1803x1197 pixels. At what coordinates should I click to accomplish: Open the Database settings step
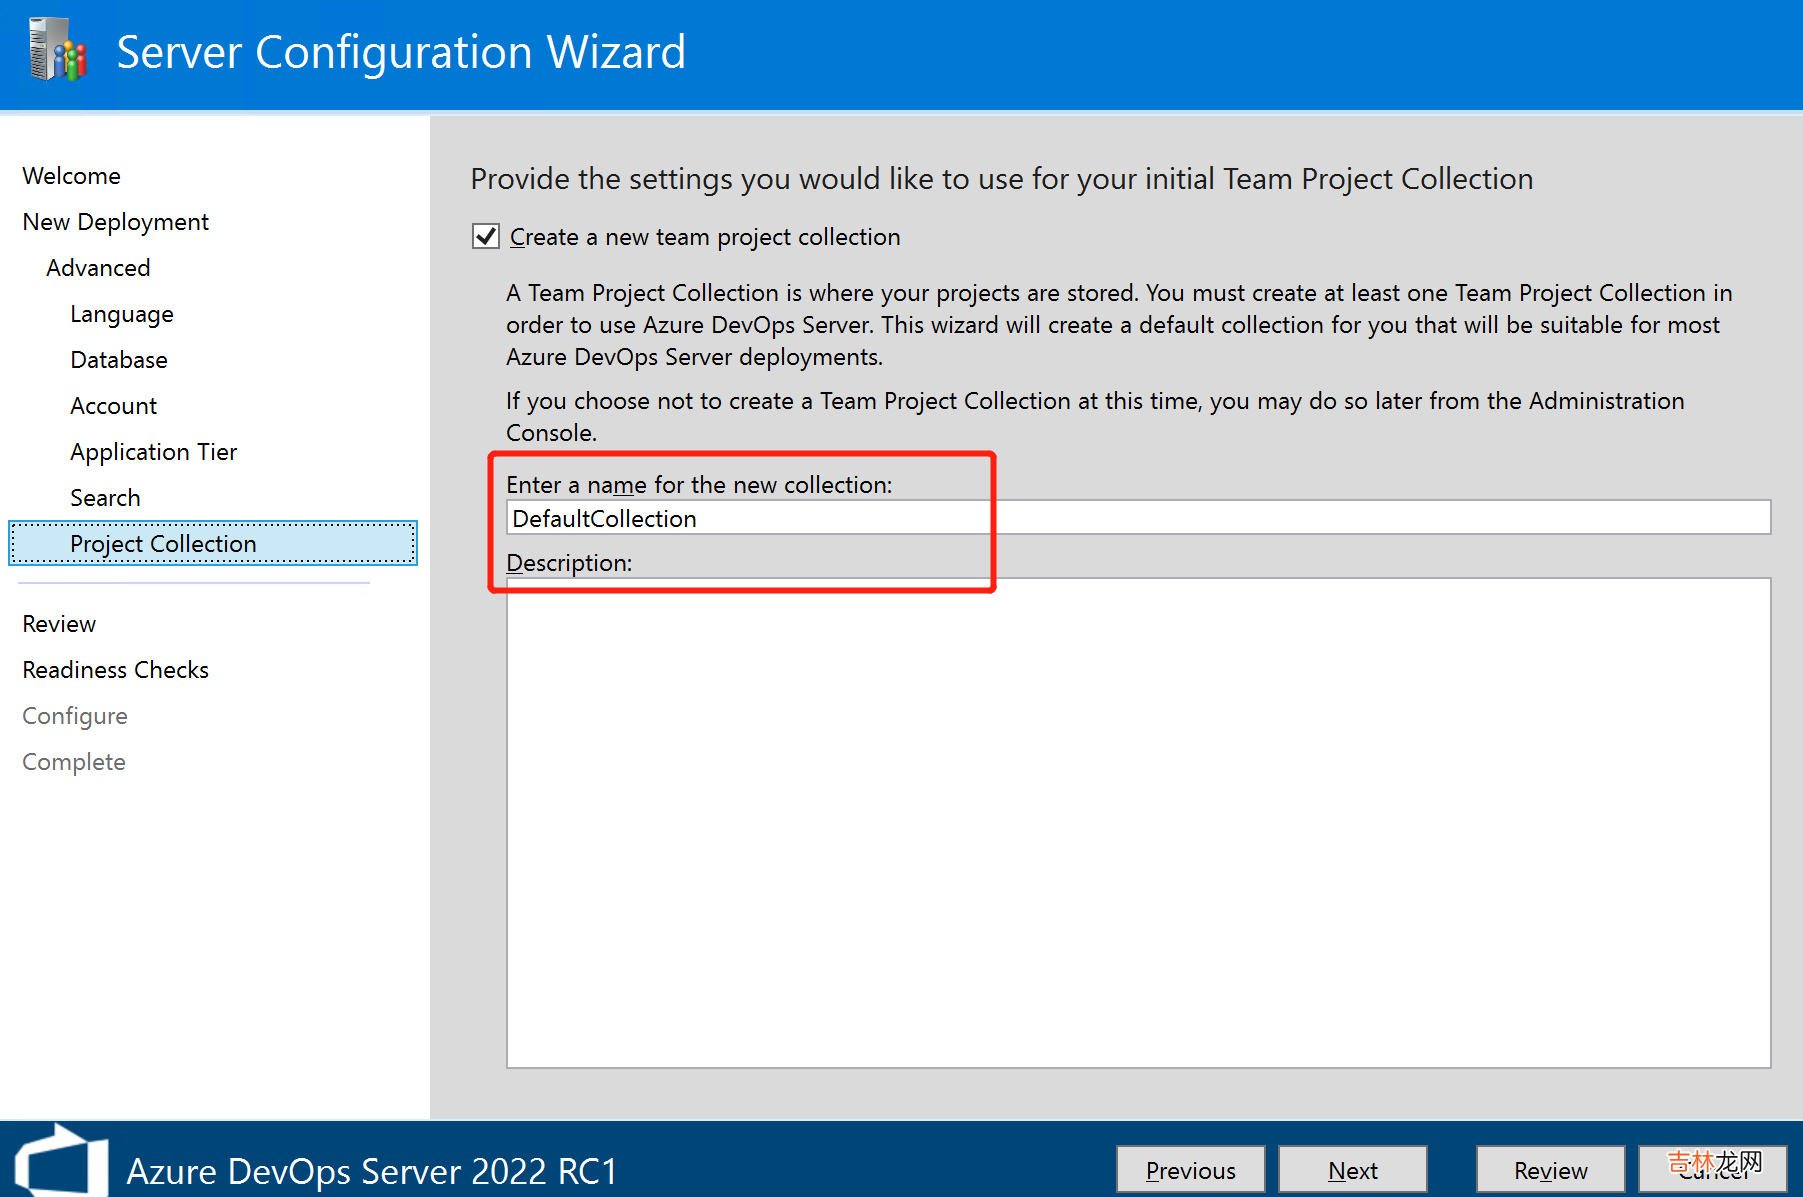click(x=118, y=360)
